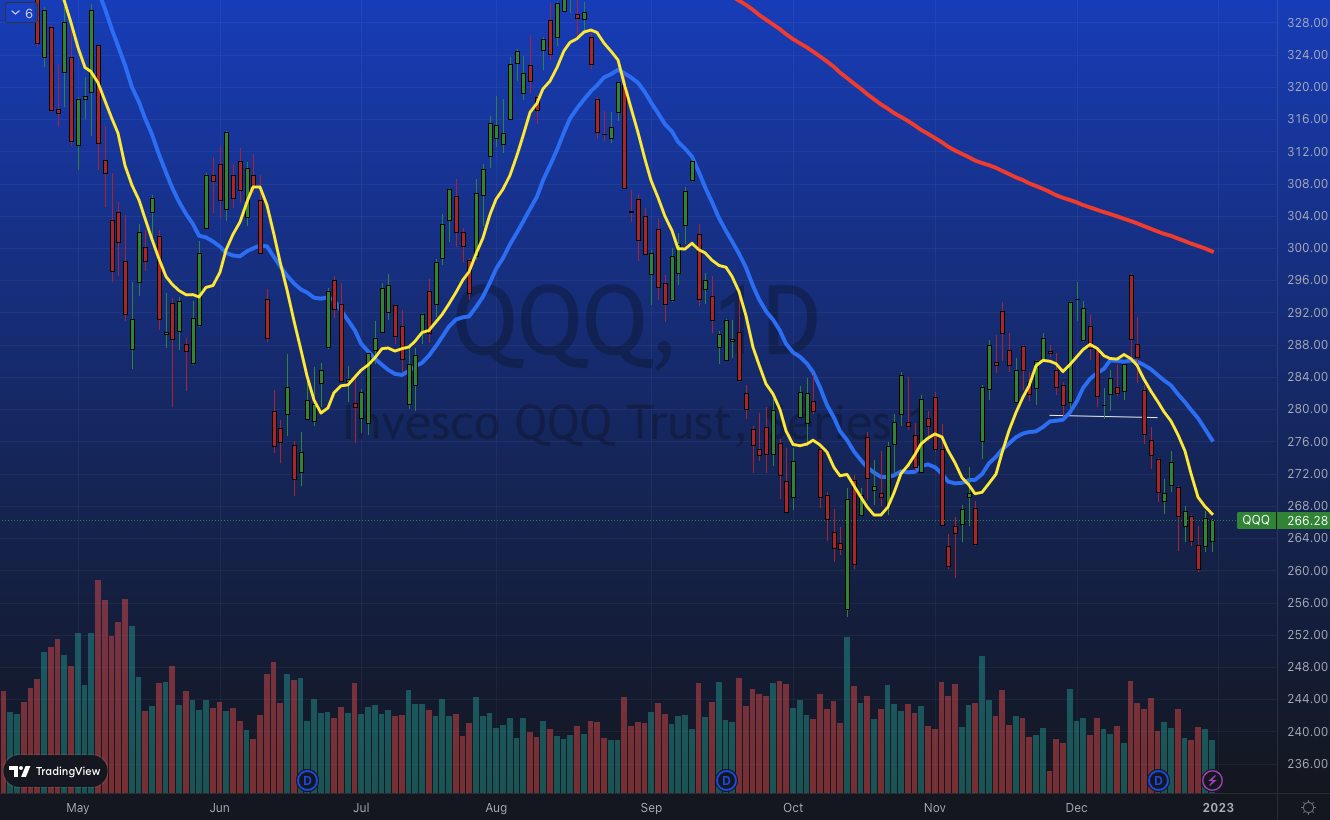Click the May label on time axis
Viewport: 1330px width, 820px height.
tap(77, 807)
